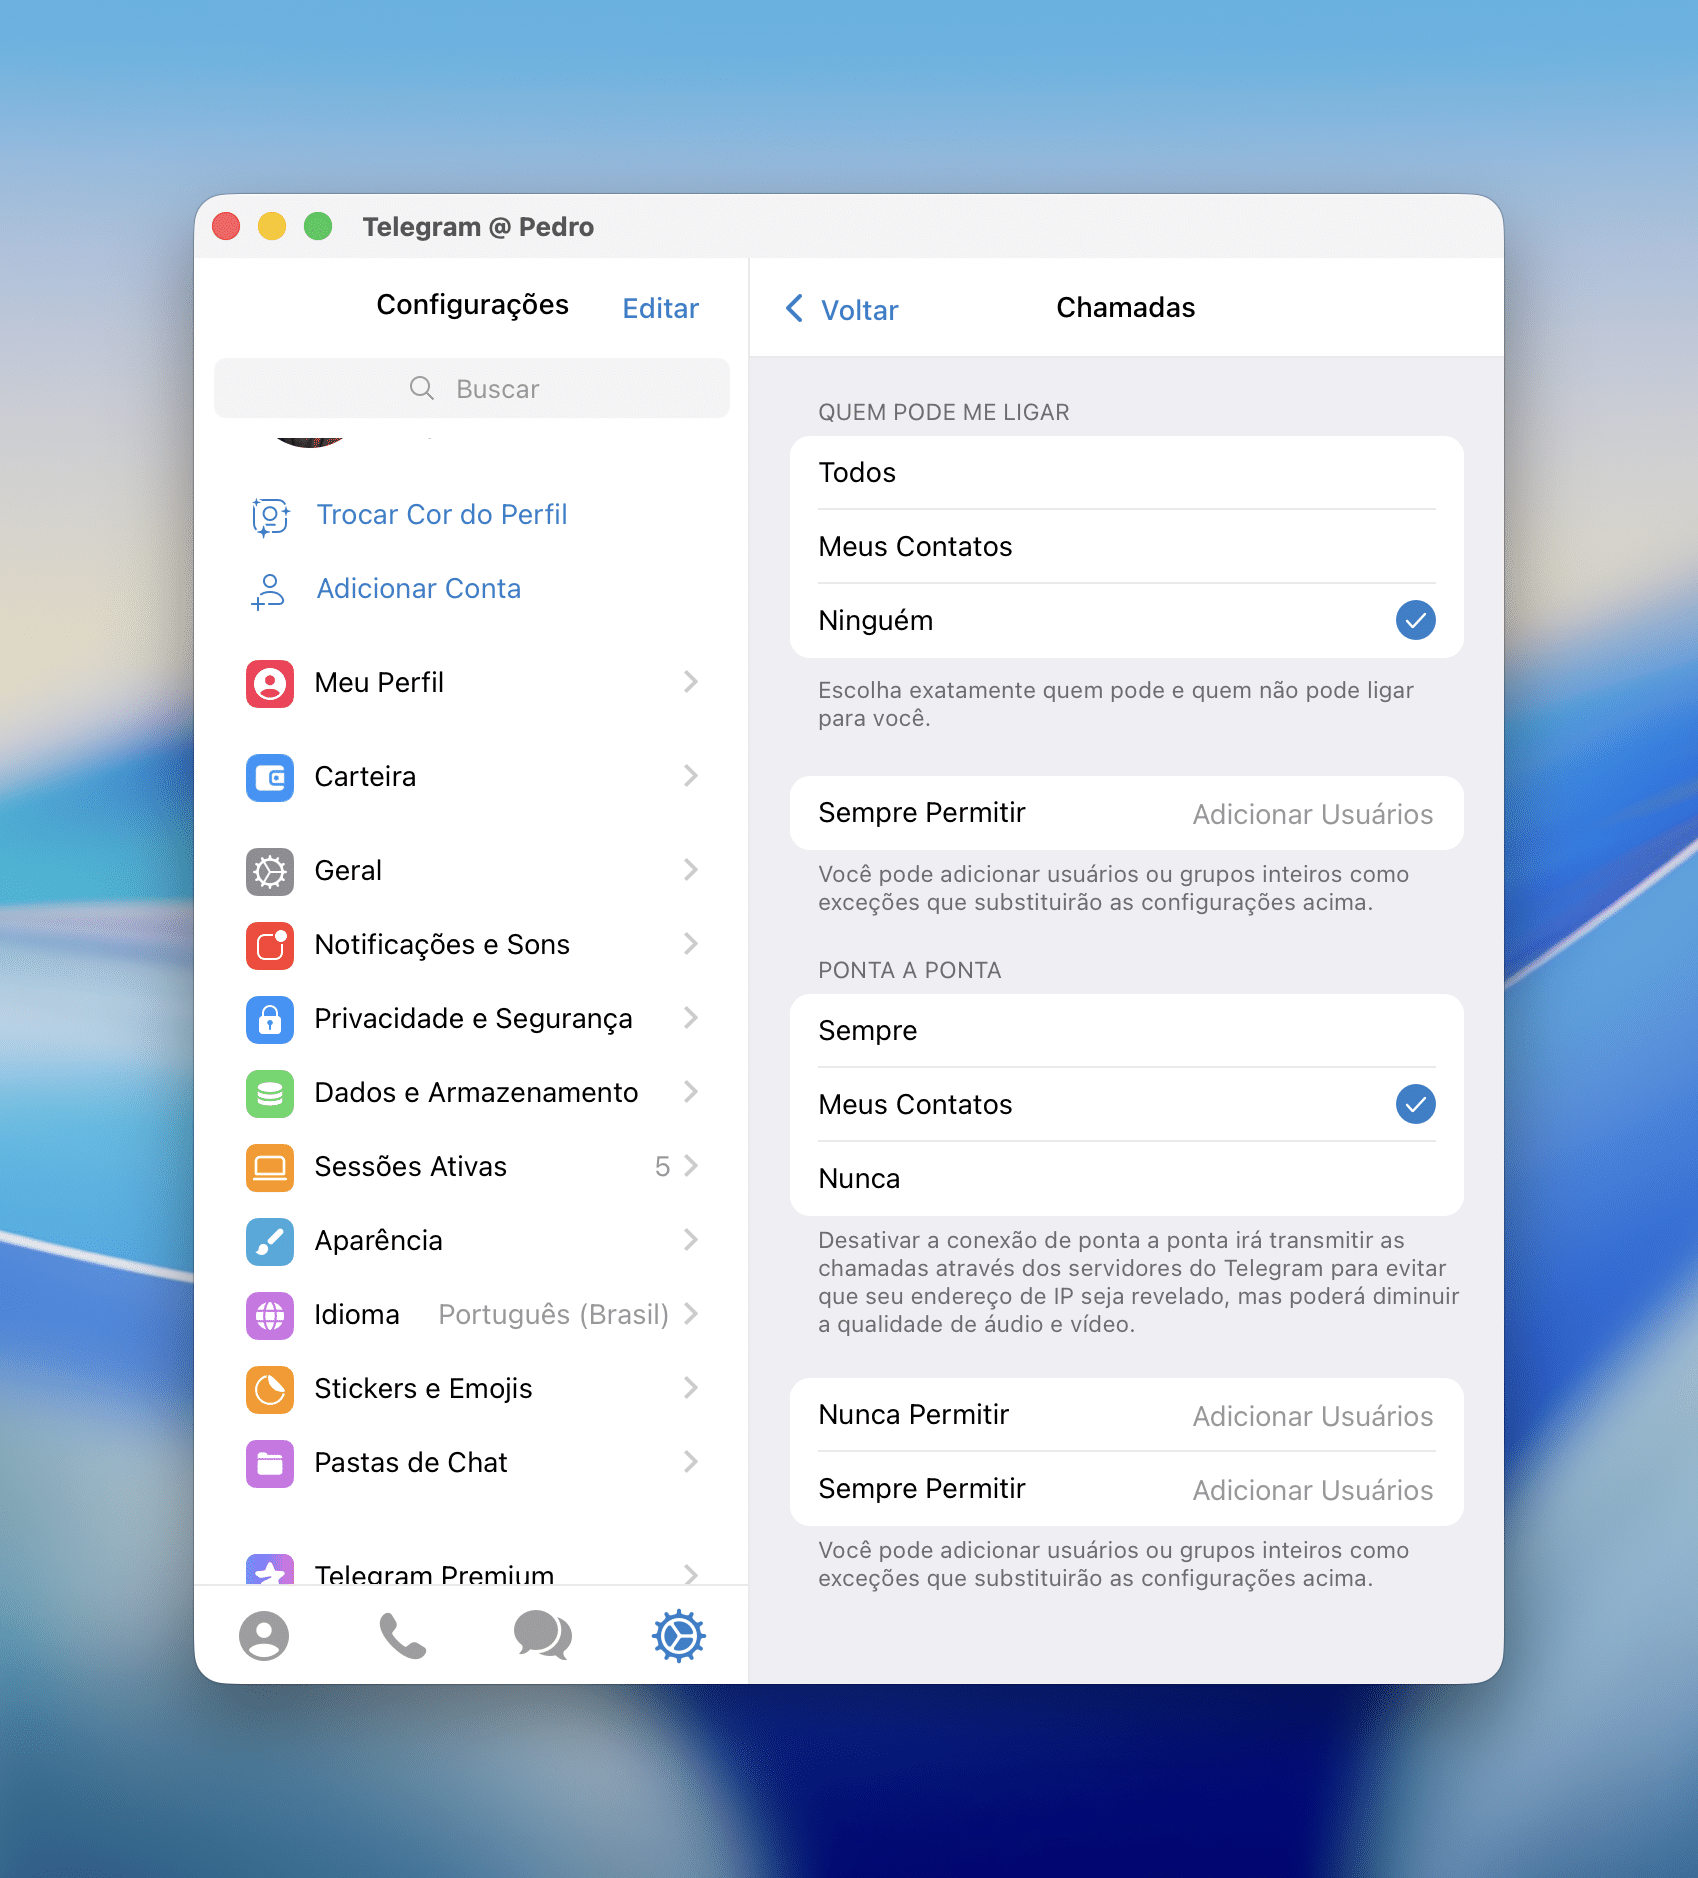Open the Contacts tab icon
The width and height of the screenshot is (1698, 1878).
point(264,1636)
